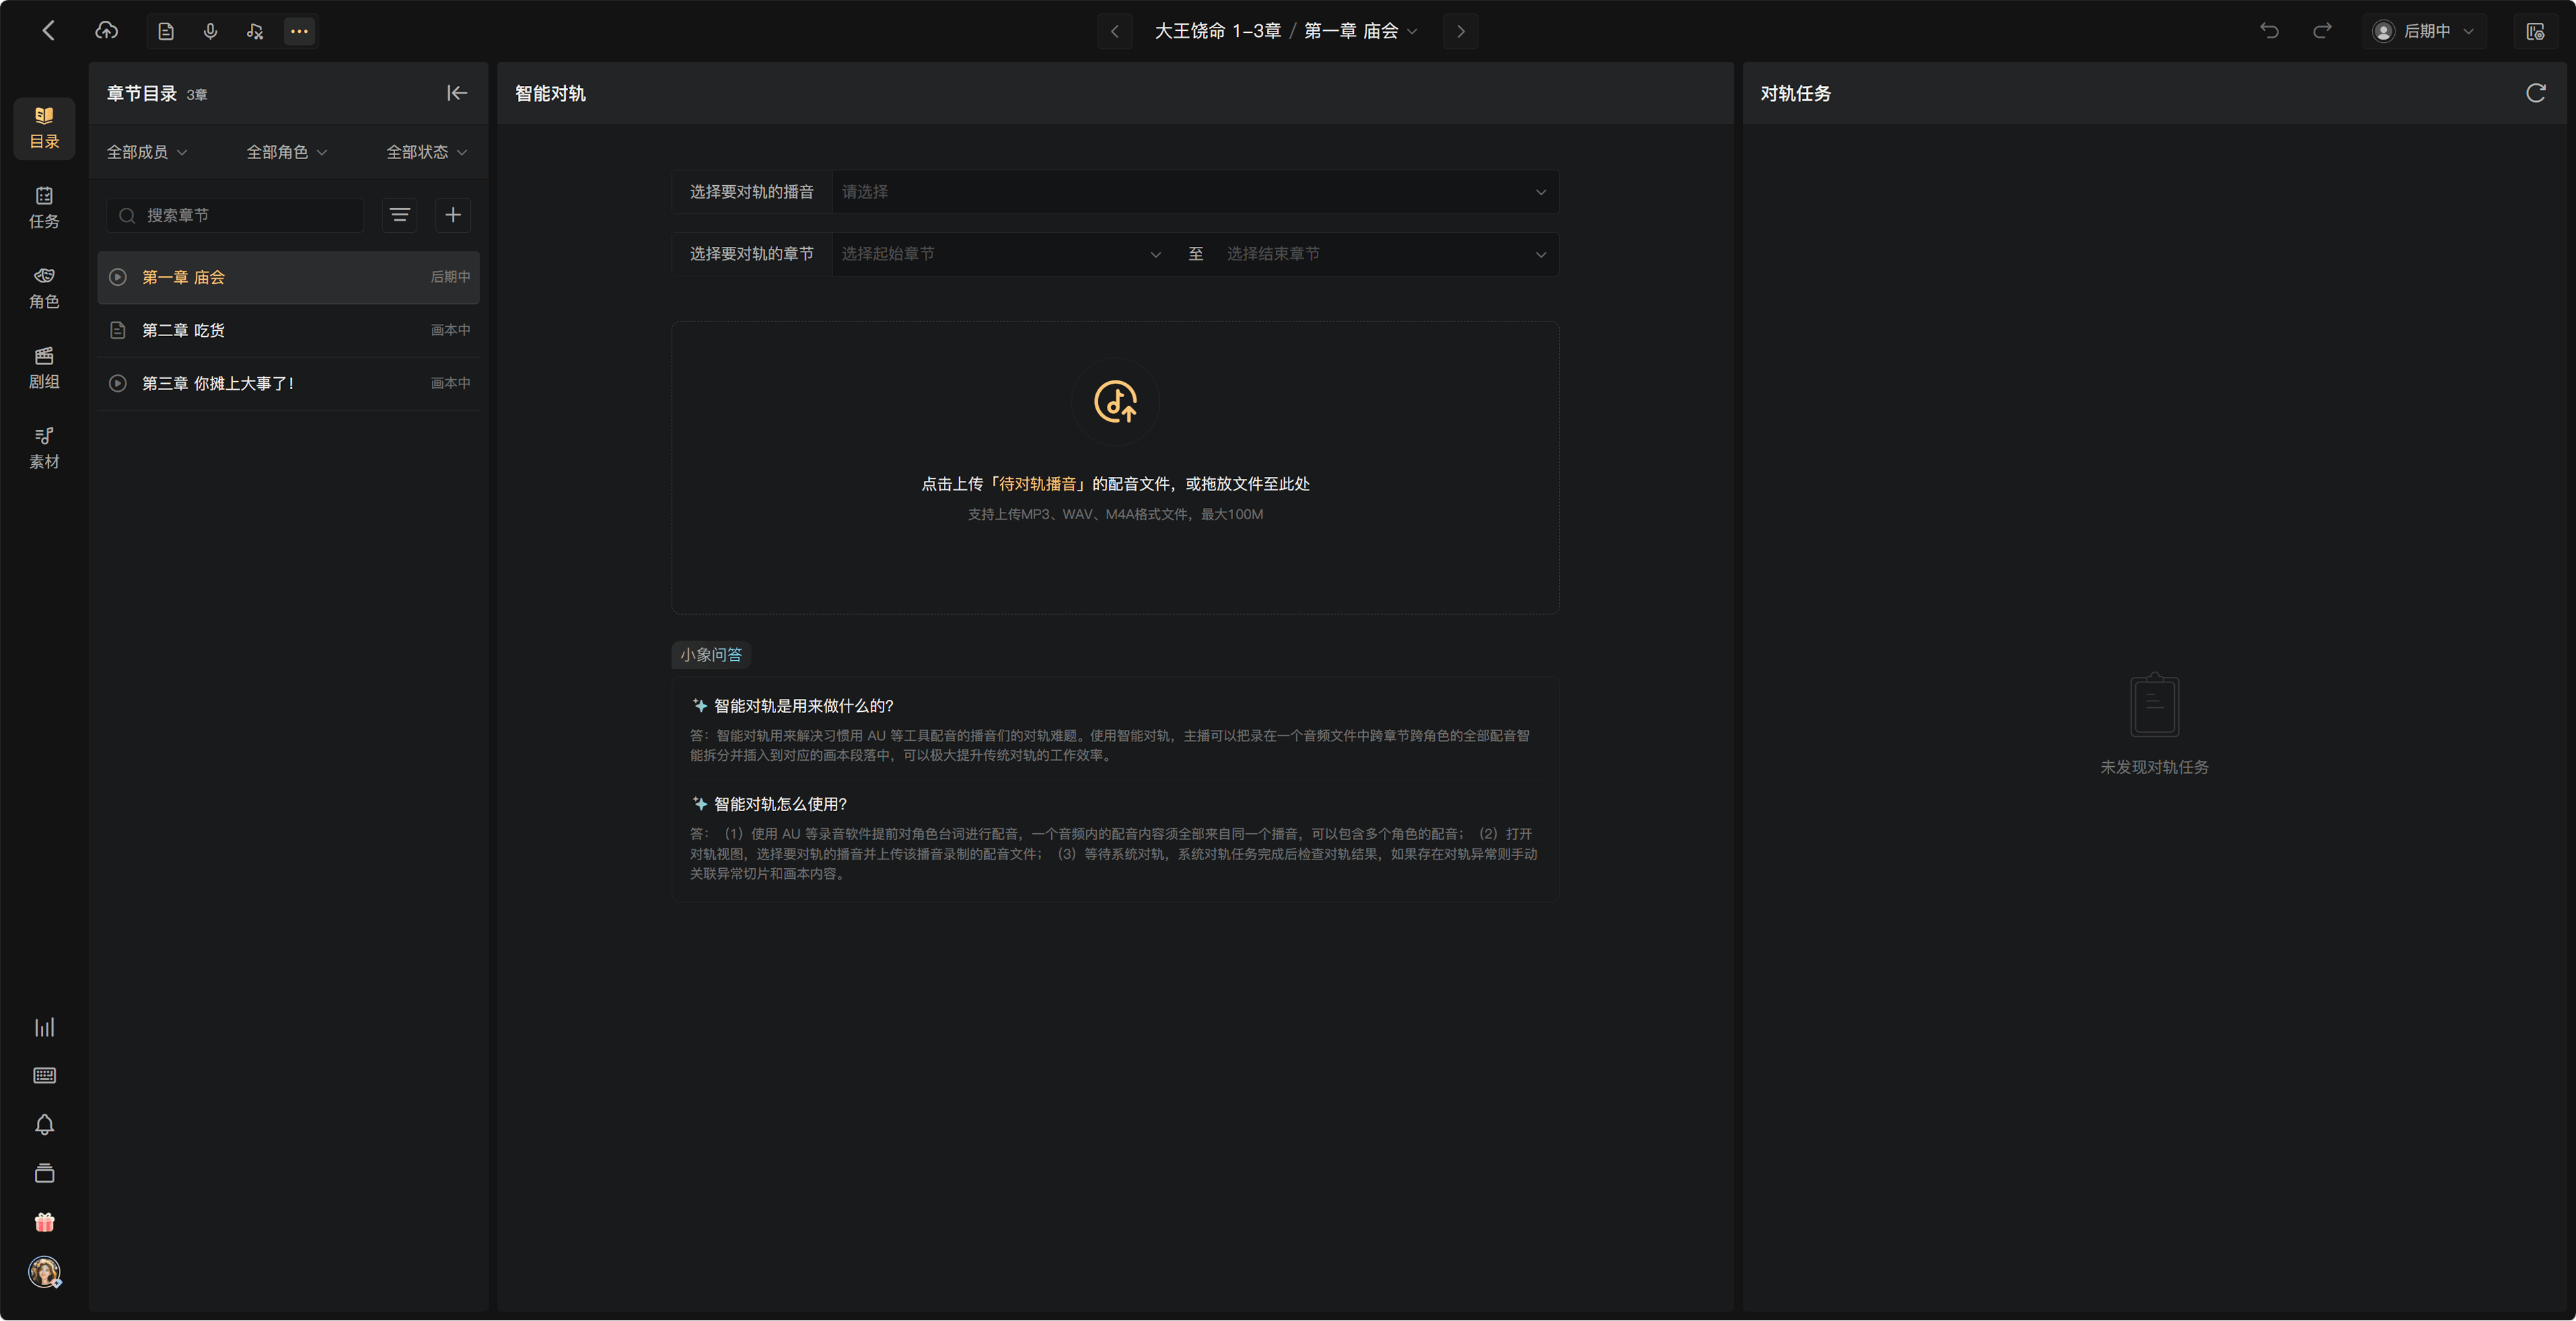
Task: Switch to the 角色 sidebar tab
Action: (x=44, y=288)
